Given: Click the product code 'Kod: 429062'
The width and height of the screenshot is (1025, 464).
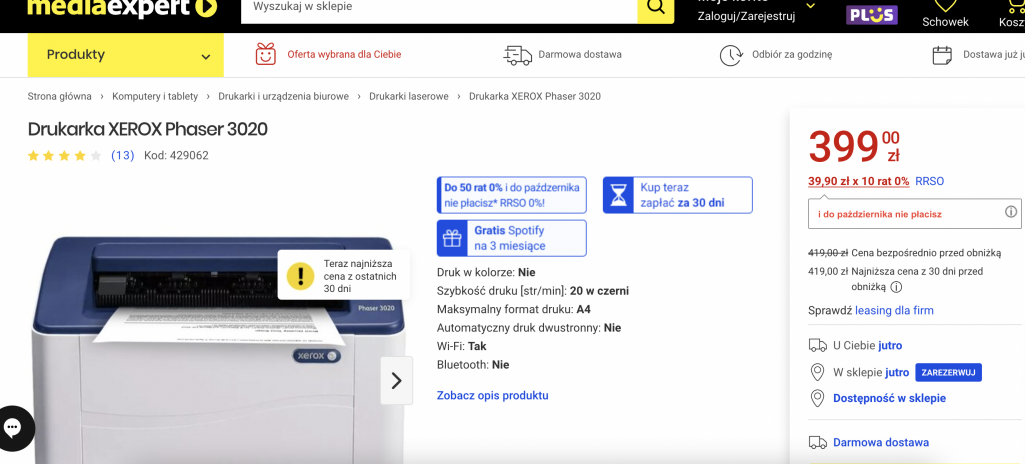Looking at the screenshot, I should click(176, 156).
